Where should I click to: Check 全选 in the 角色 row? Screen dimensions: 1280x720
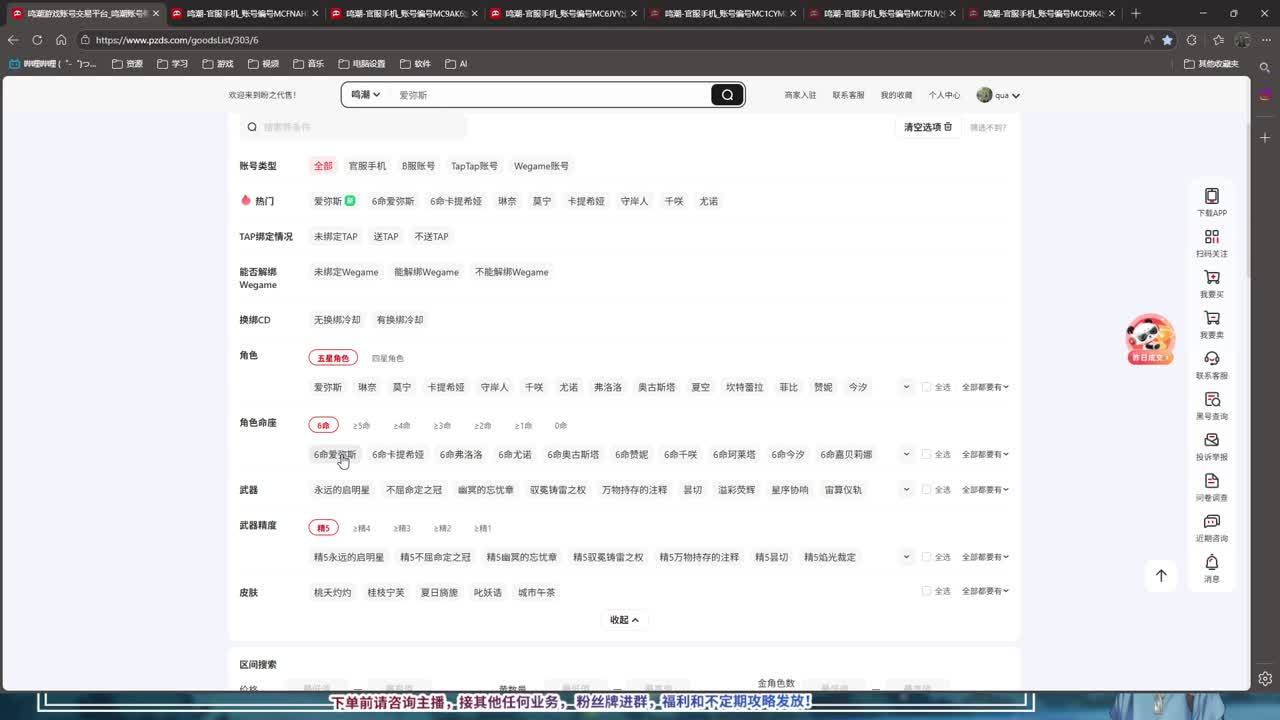coord(926,387)
